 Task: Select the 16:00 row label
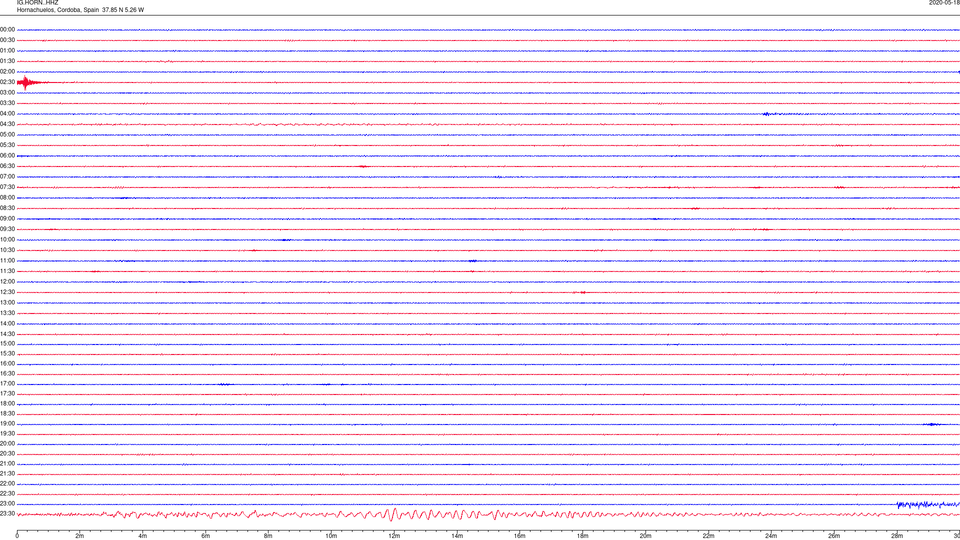pyautogui.click(x=7, y=364)
